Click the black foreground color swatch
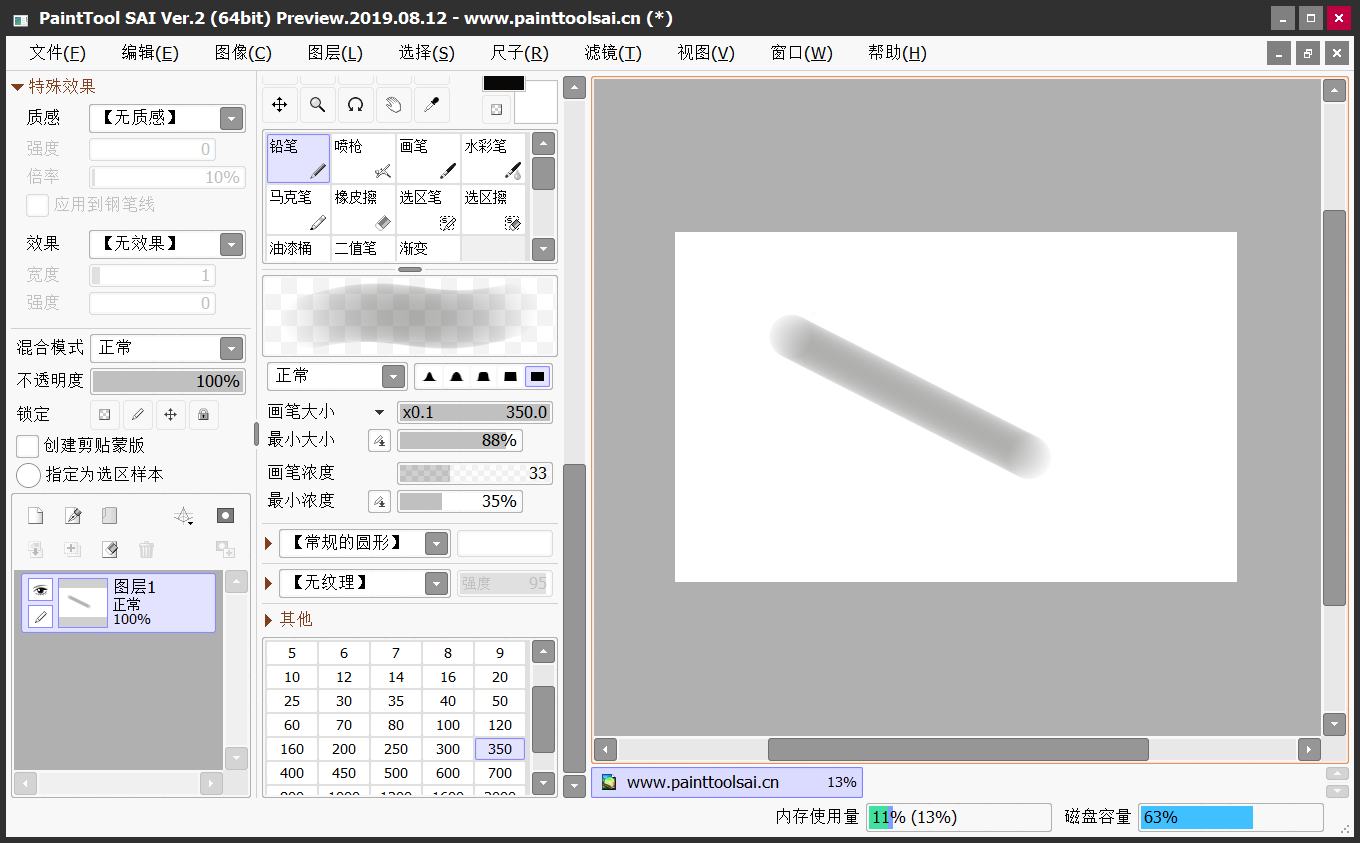 504,84
